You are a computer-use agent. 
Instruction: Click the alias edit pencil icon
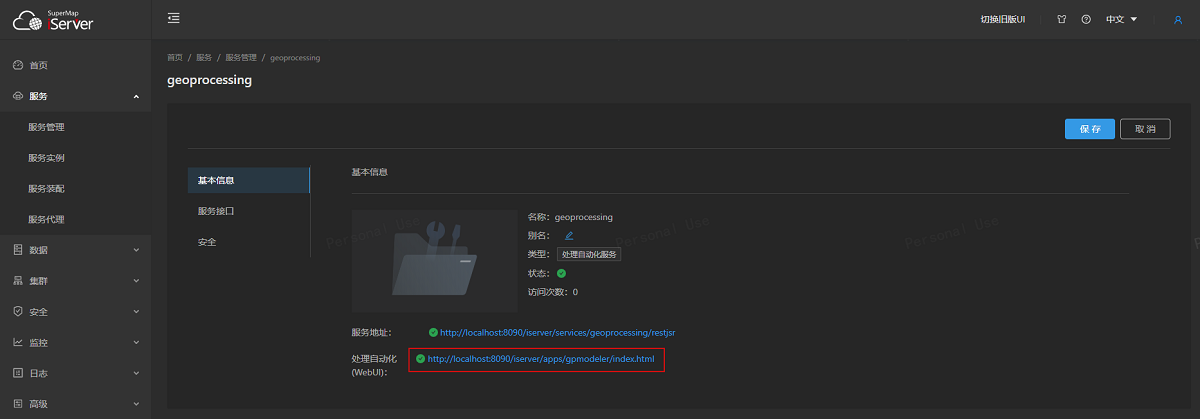coord(569,236)
